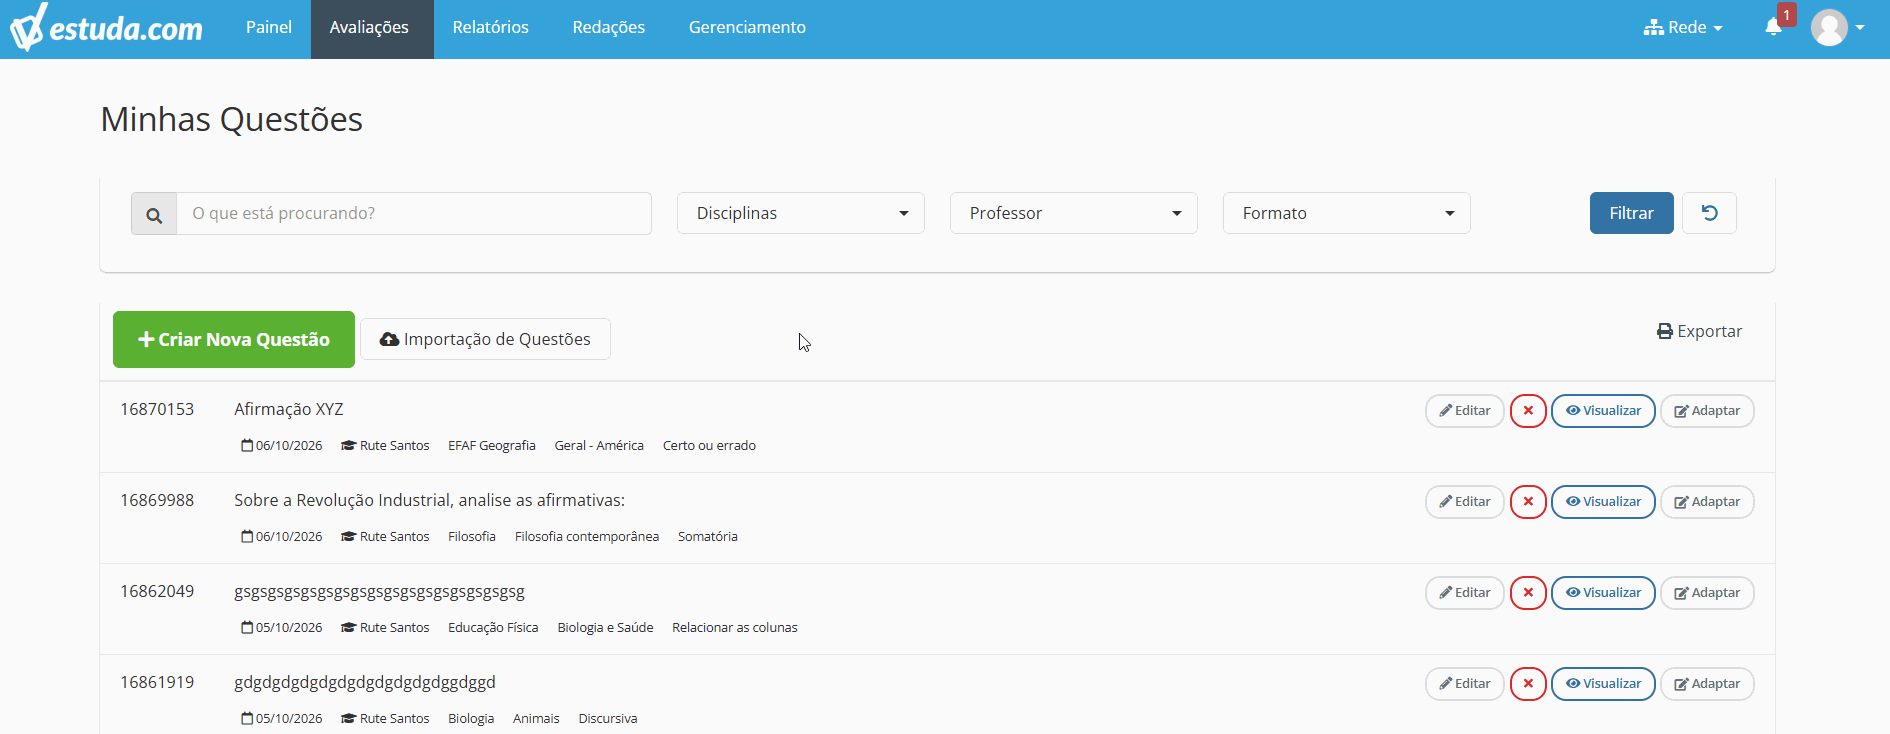Click question title 'Afirmação XYZ'
This screenshot has height=734, width=1890.
(x=289, y=409)
